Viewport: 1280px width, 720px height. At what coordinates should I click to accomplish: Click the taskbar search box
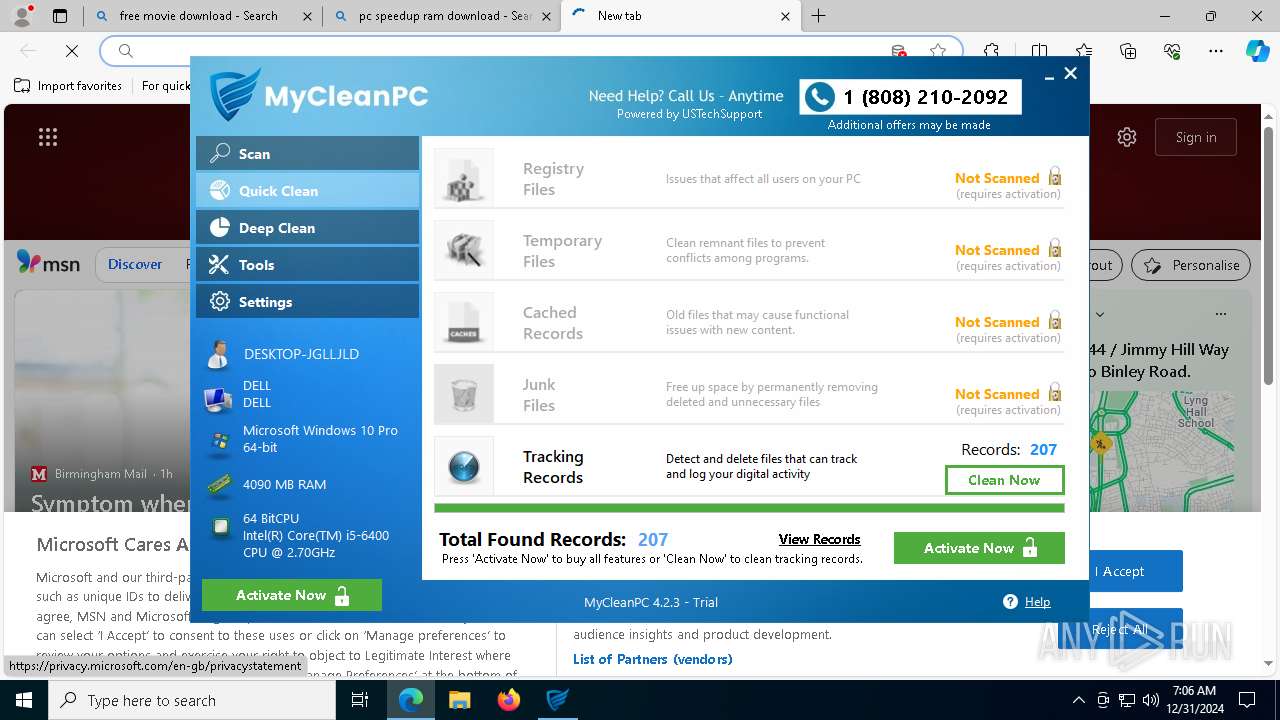[x=192, y=700]
